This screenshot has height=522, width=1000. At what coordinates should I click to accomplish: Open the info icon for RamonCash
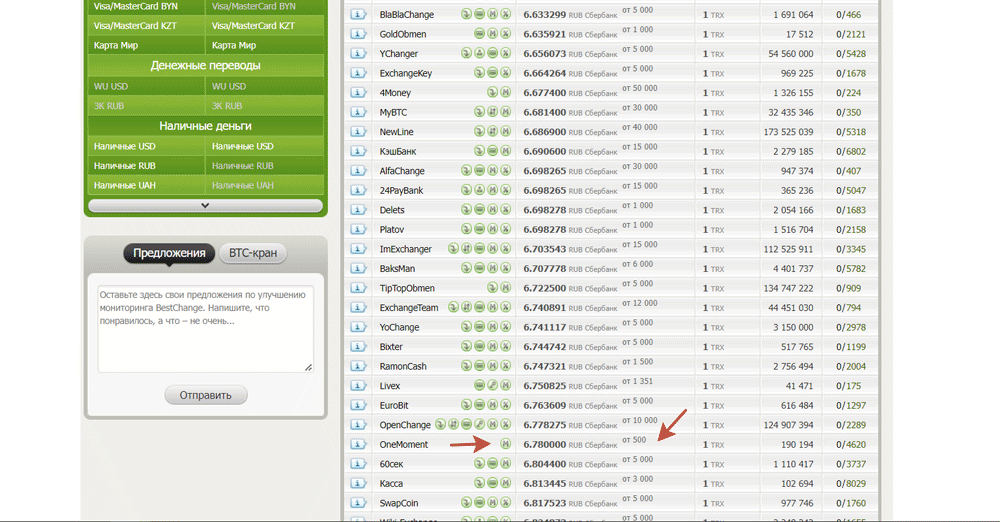click(358, 366)
